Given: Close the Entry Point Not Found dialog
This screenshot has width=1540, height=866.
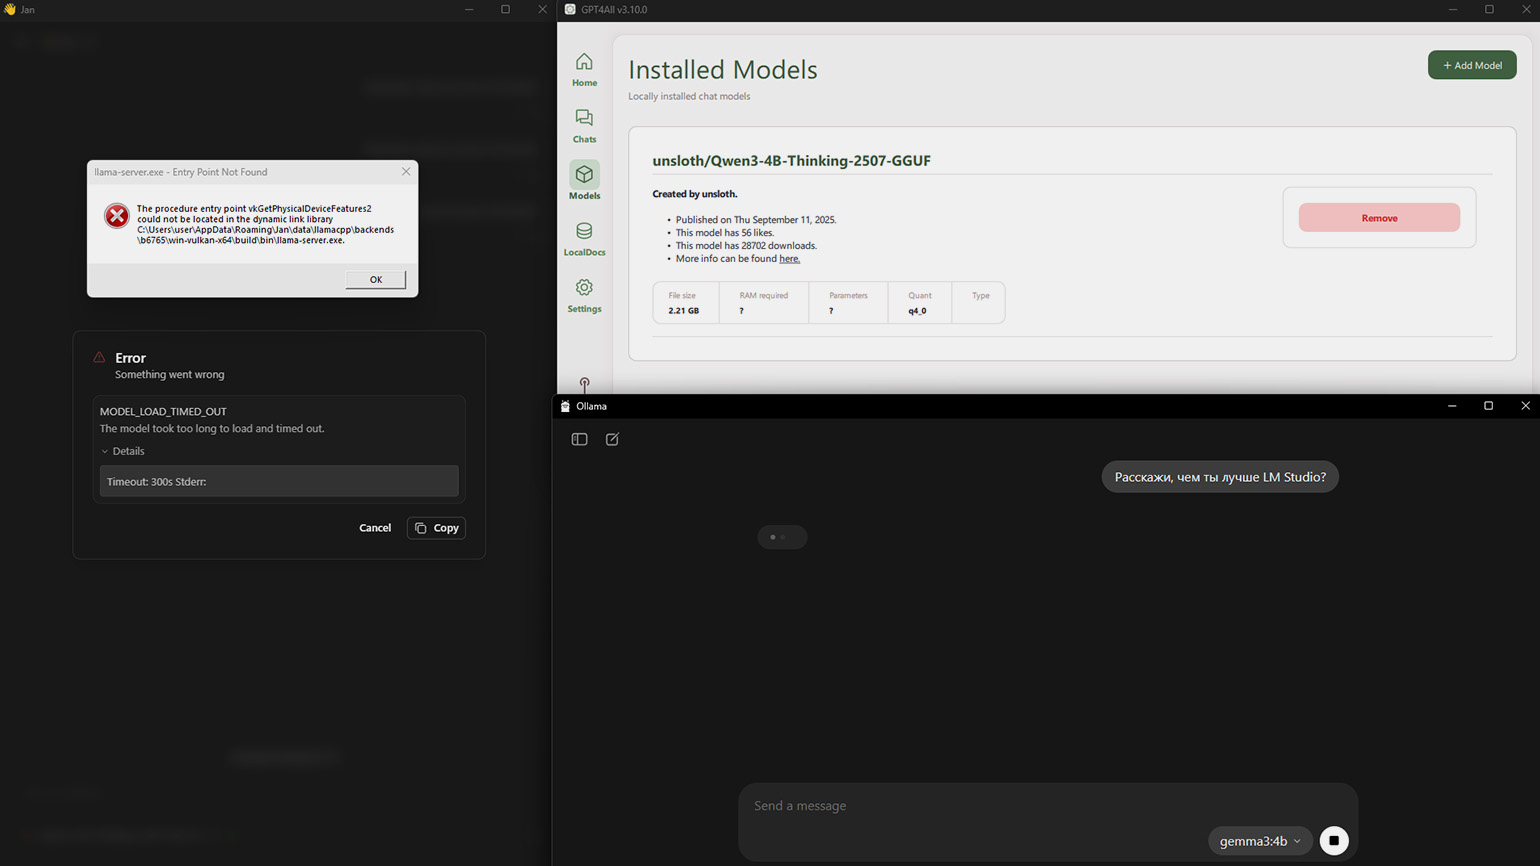Looking at the screenshot, I should click(x=406, y=172).
